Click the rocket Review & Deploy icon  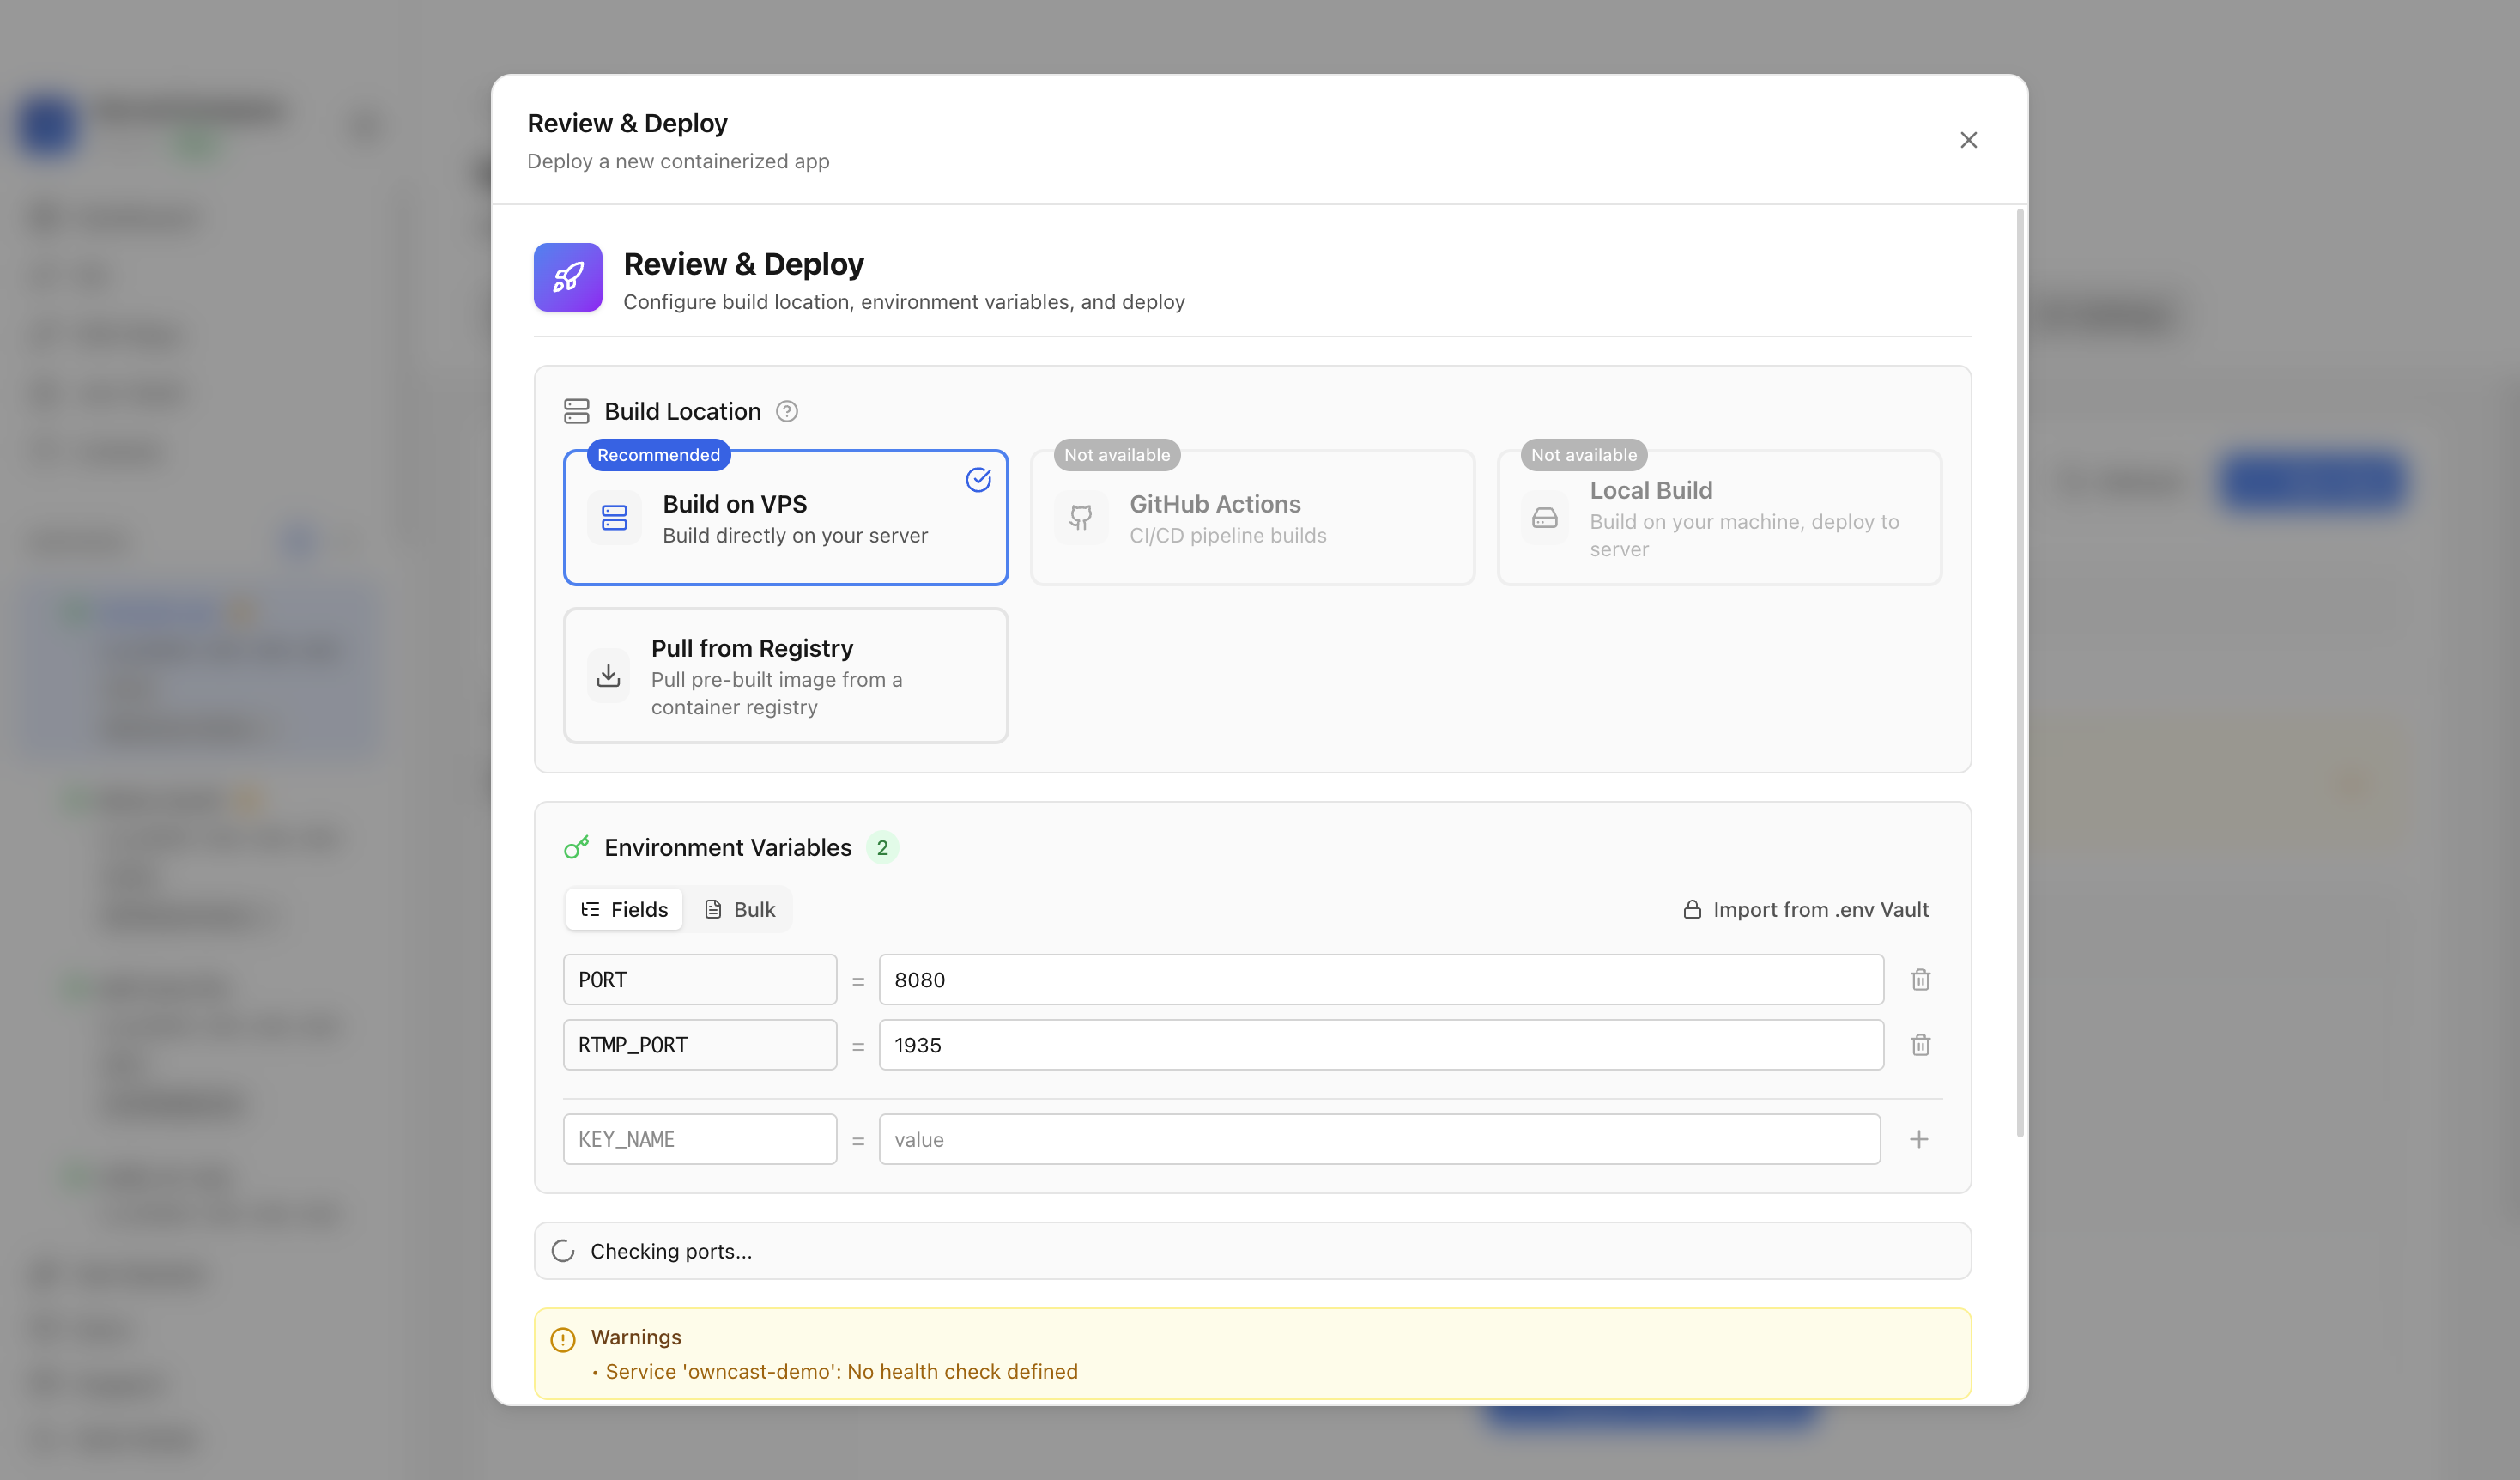click(x=568, y=277)
